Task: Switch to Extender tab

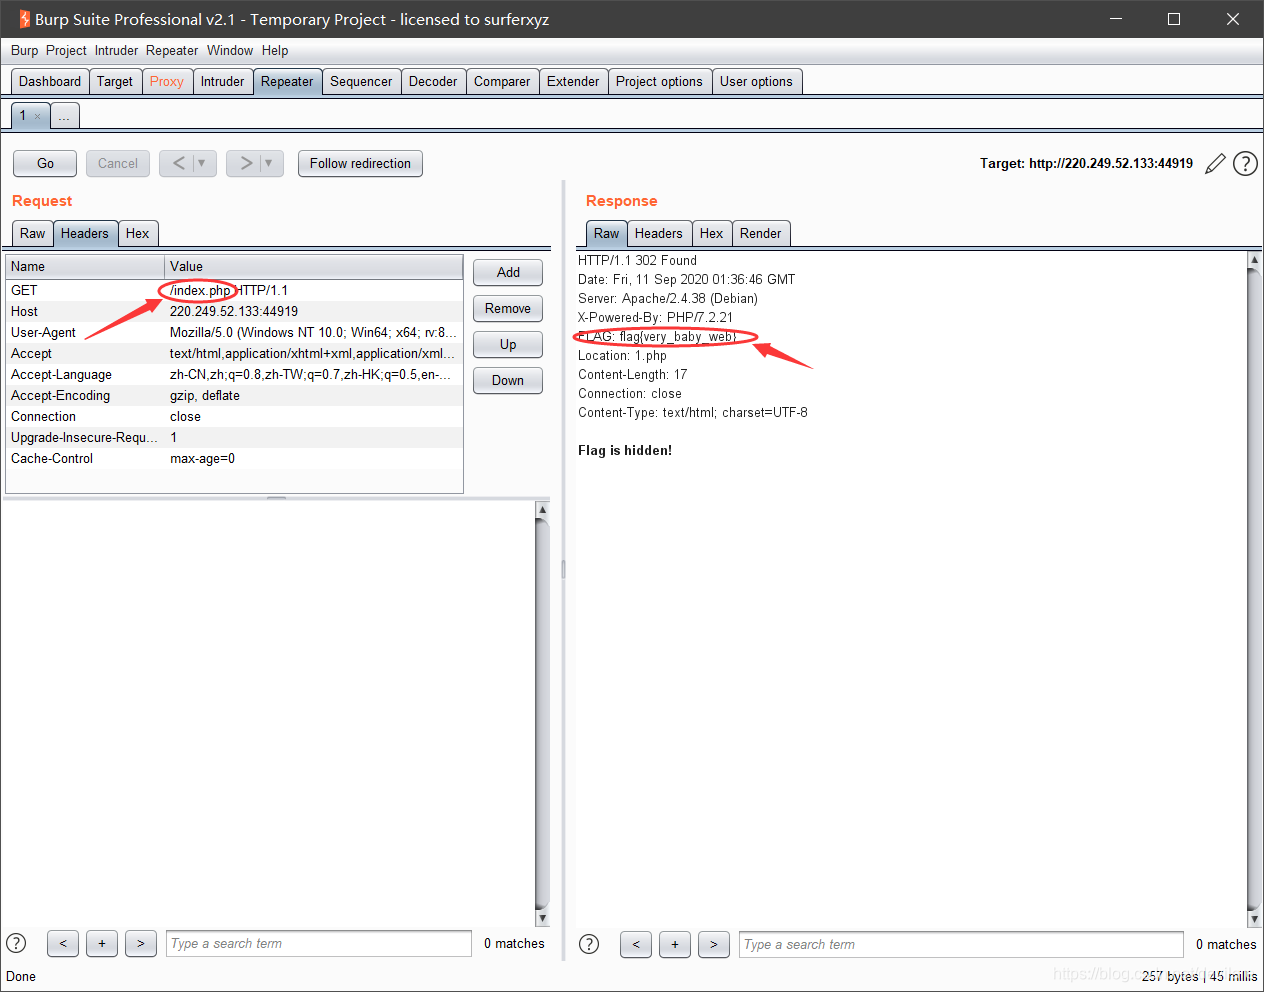Action: point(573,82)
